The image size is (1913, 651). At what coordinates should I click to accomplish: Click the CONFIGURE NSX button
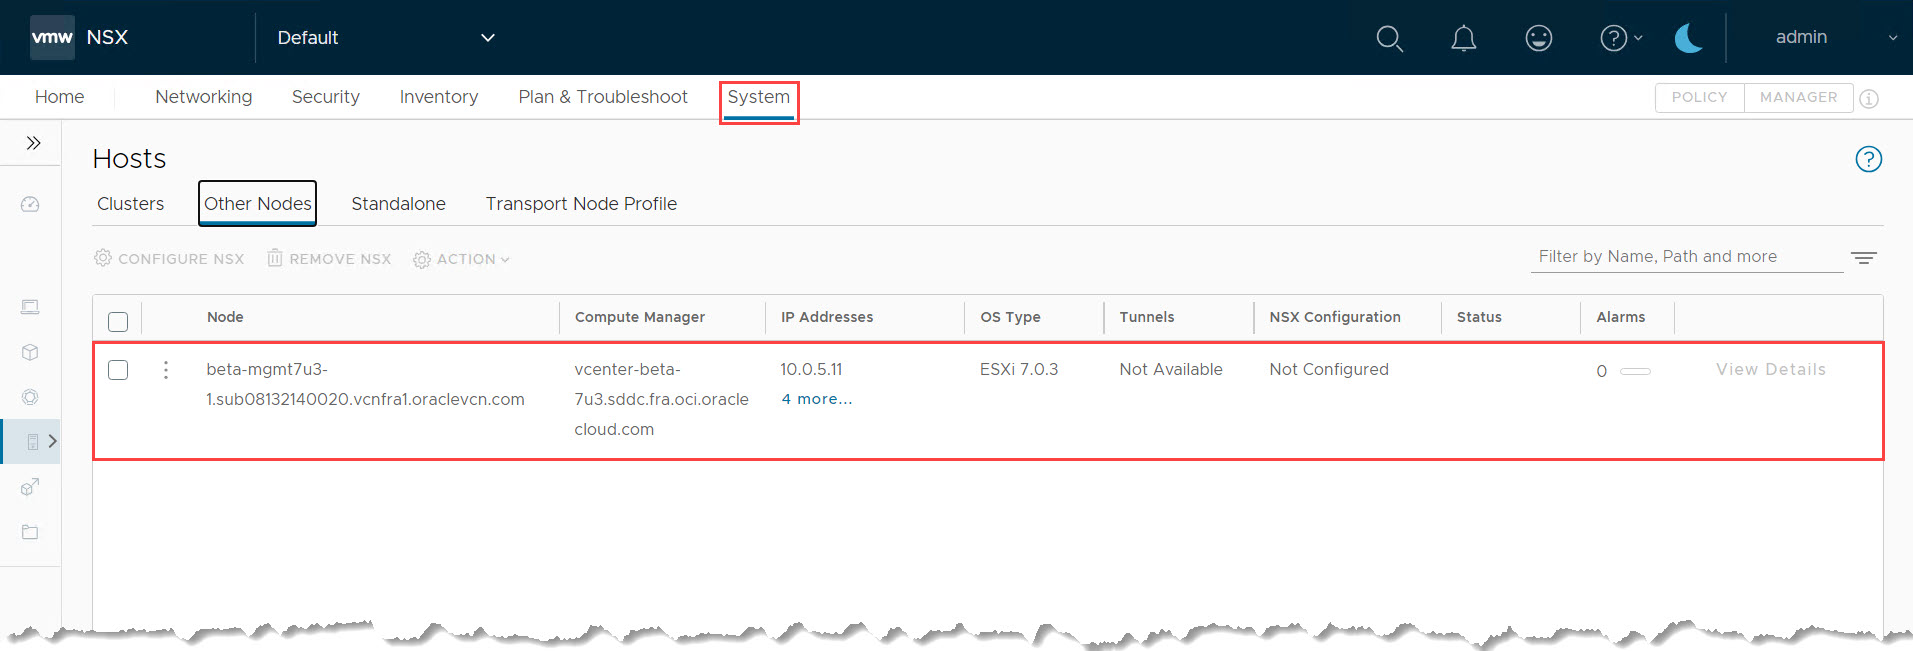[x=169, y=259]
